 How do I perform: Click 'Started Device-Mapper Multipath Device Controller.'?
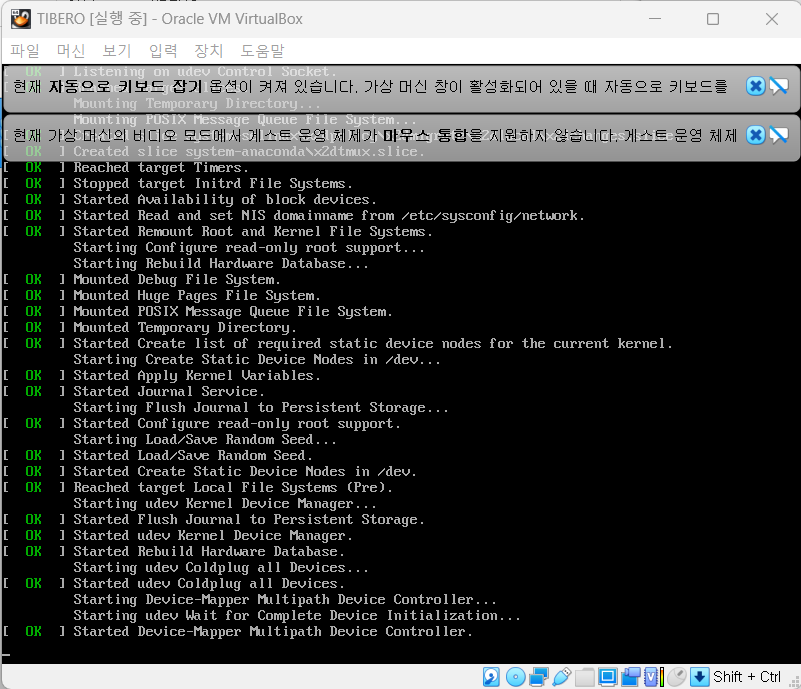click(273, 632)
